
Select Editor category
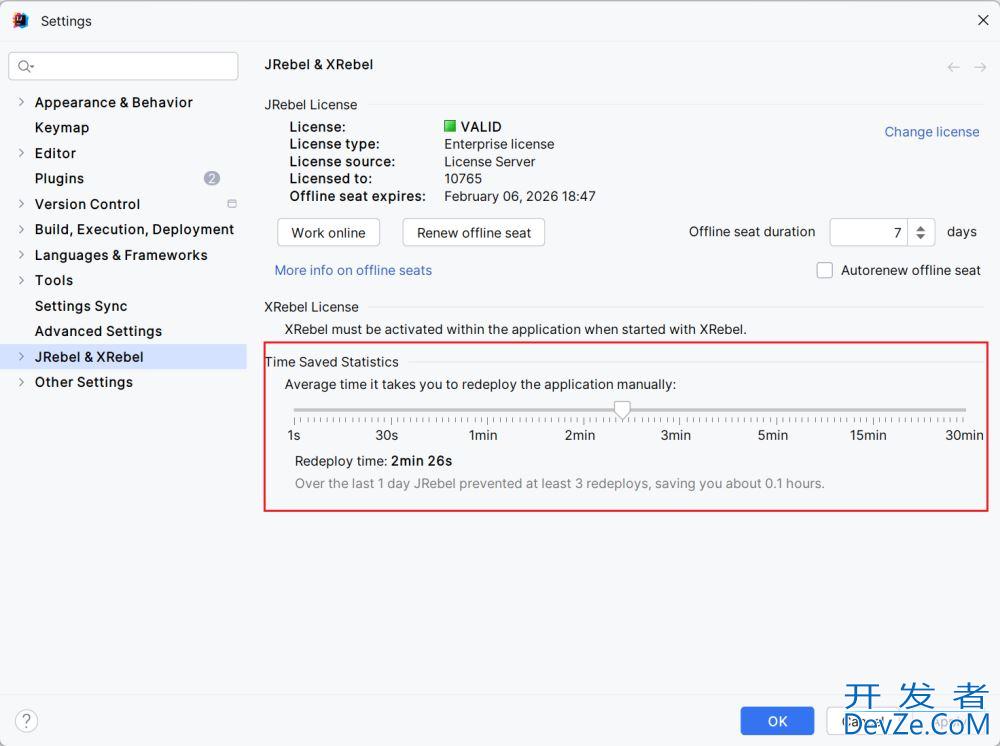click(55, 153)
